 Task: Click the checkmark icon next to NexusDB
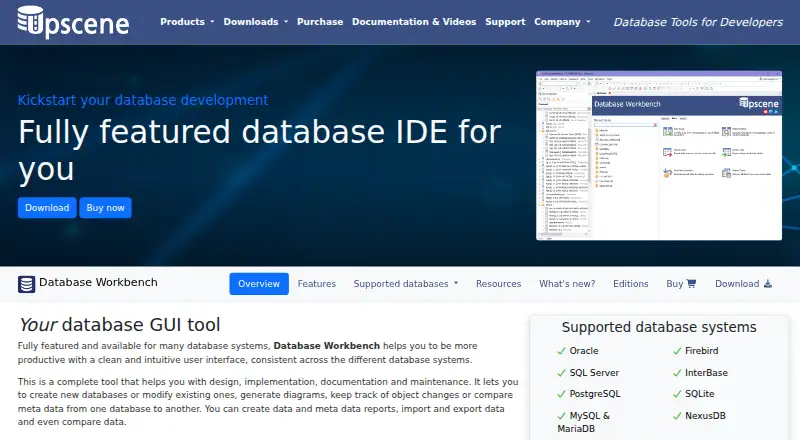[x=677, y=416]
